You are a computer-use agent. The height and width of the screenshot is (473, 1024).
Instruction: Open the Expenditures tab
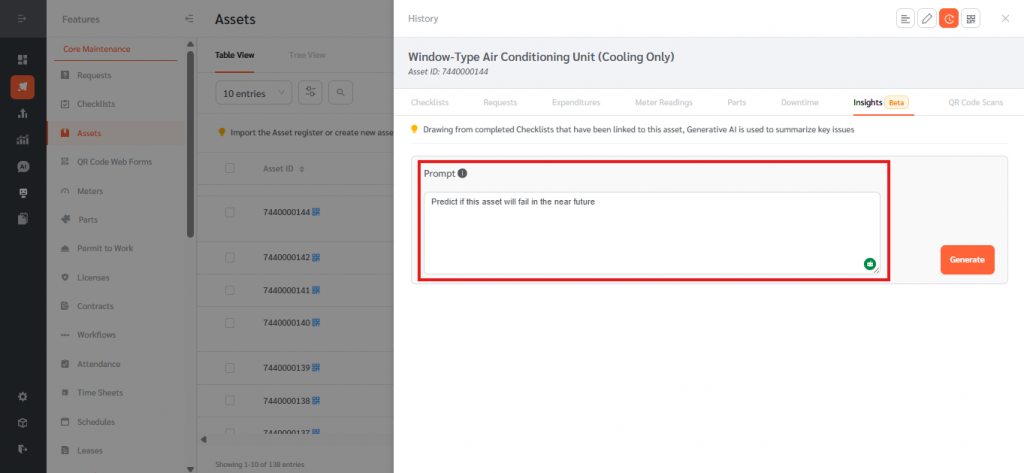coord(577,102)
